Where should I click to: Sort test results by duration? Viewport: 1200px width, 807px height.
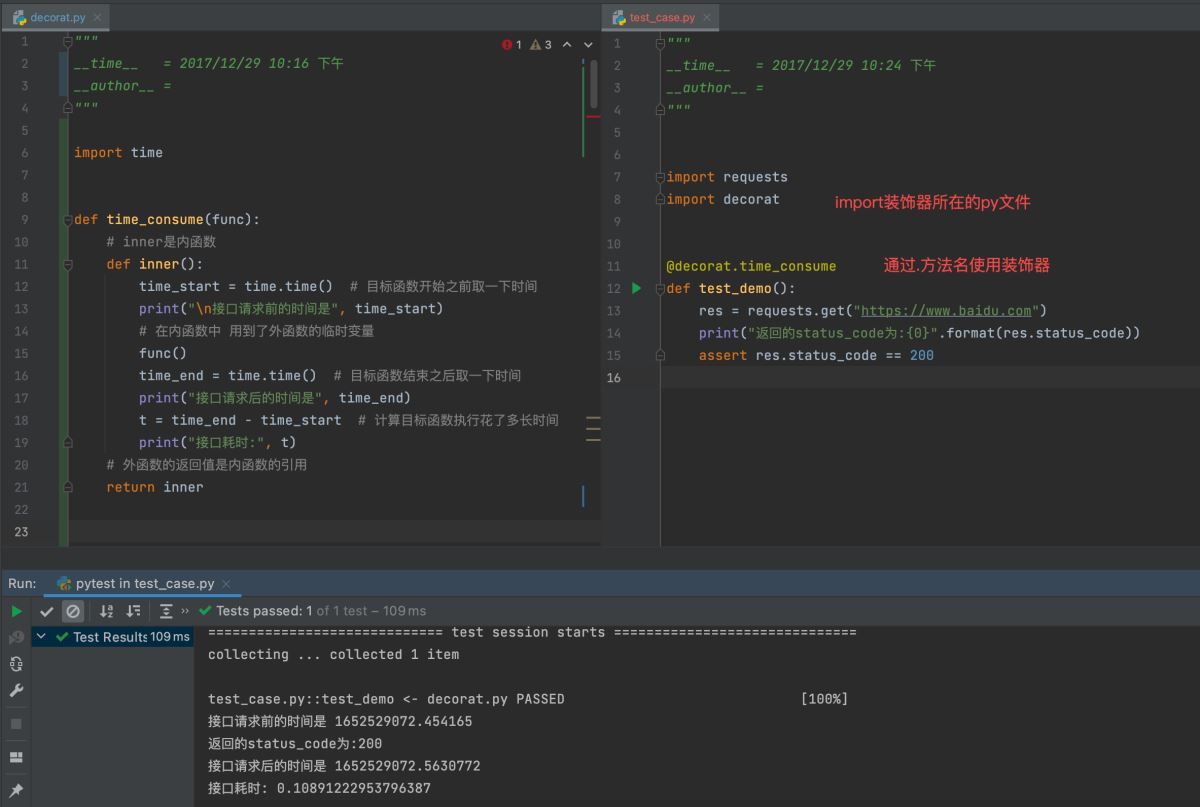[133, 611]
